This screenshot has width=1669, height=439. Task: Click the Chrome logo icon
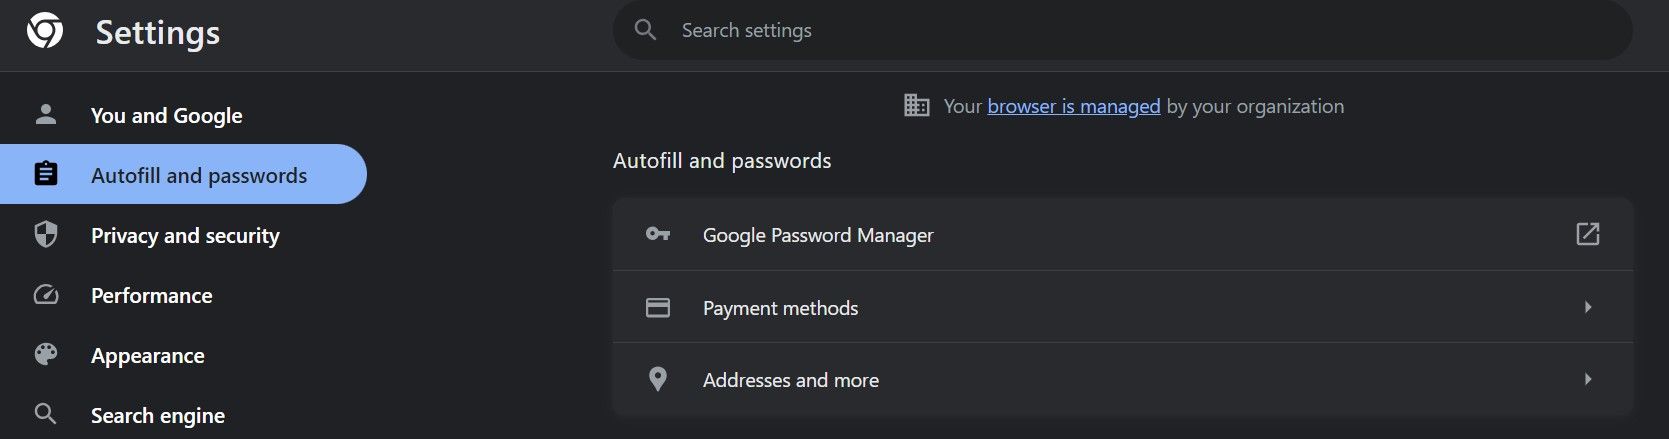click(45, 31)
